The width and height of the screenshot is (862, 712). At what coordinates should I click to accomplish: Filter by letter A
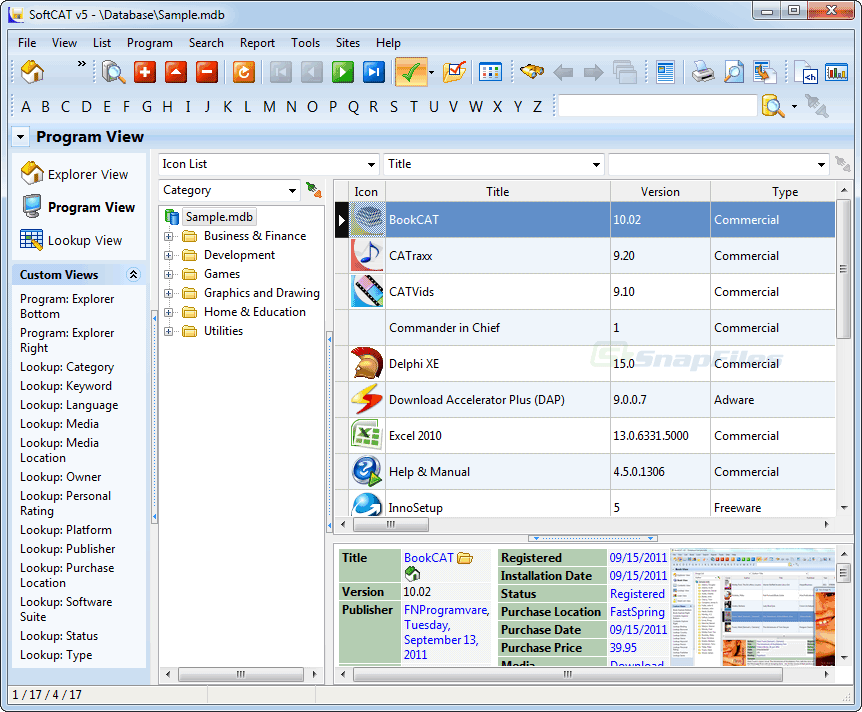pos(25,107)
